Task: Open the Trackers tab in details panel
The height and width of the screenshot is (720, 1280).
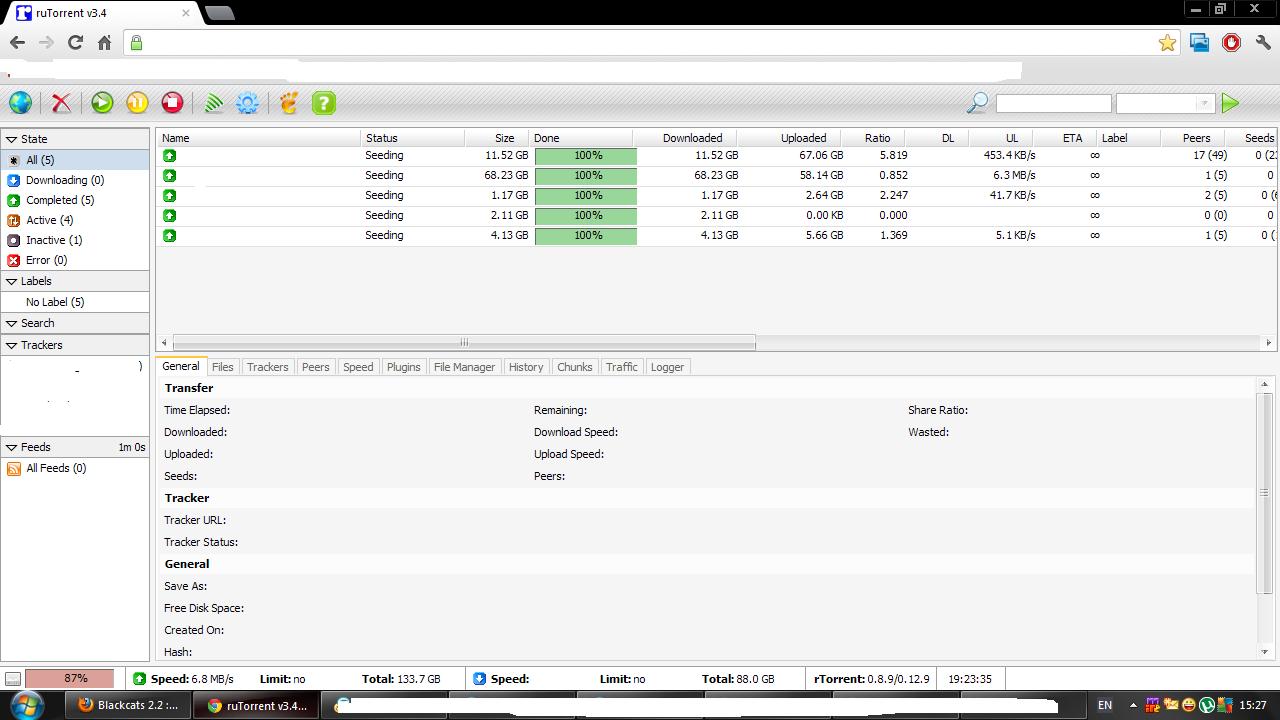Action: (x=267, y=367)
